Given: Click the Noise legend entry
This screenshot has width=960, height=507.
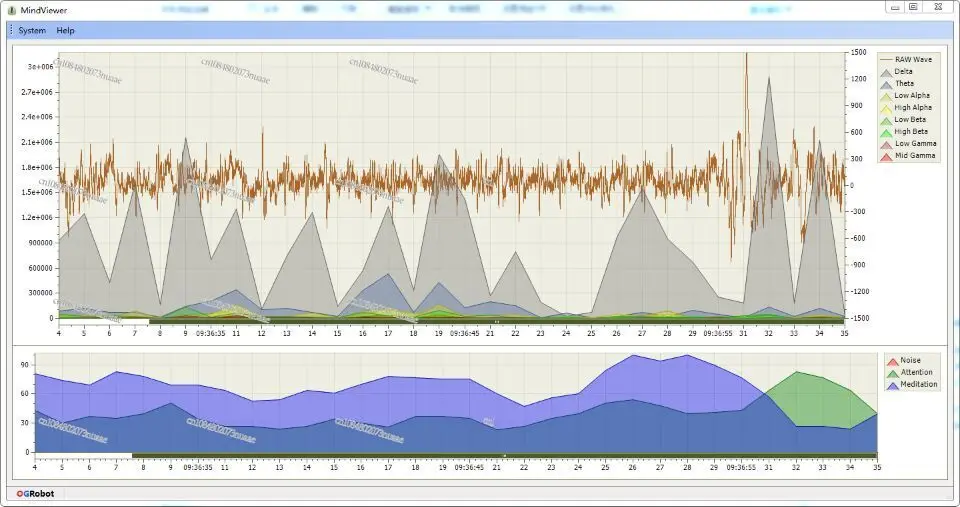Looking at the screenshot, I should pos(904,361).
